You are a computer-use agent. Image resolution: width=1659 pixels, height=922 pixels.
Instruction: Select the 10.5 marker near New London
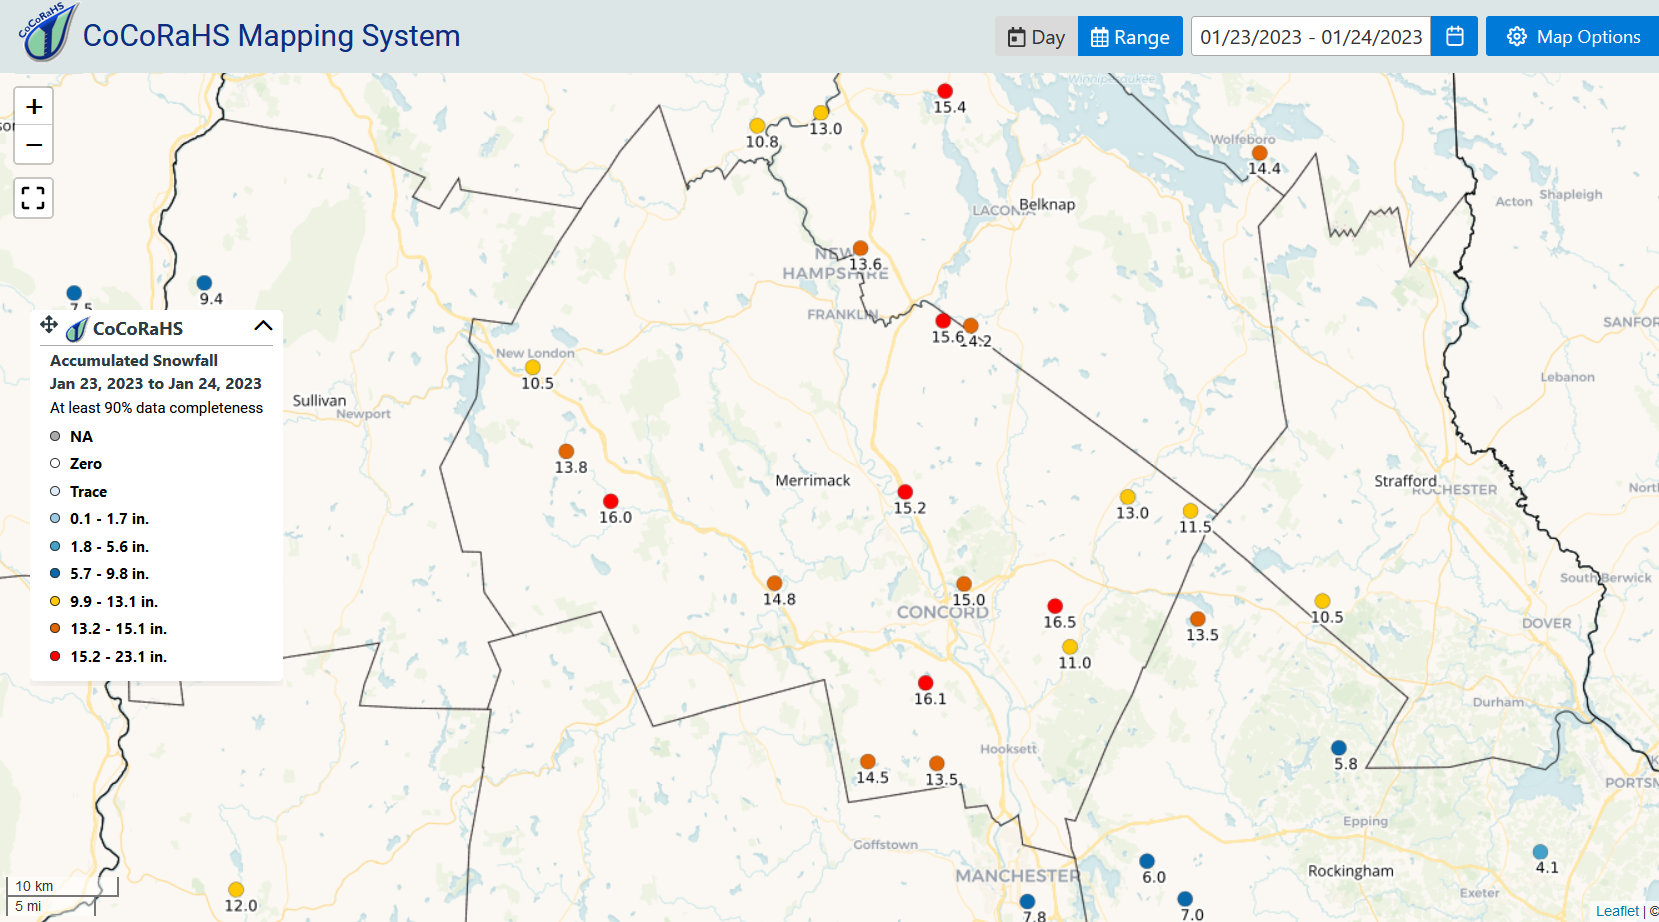pos(533,367)
